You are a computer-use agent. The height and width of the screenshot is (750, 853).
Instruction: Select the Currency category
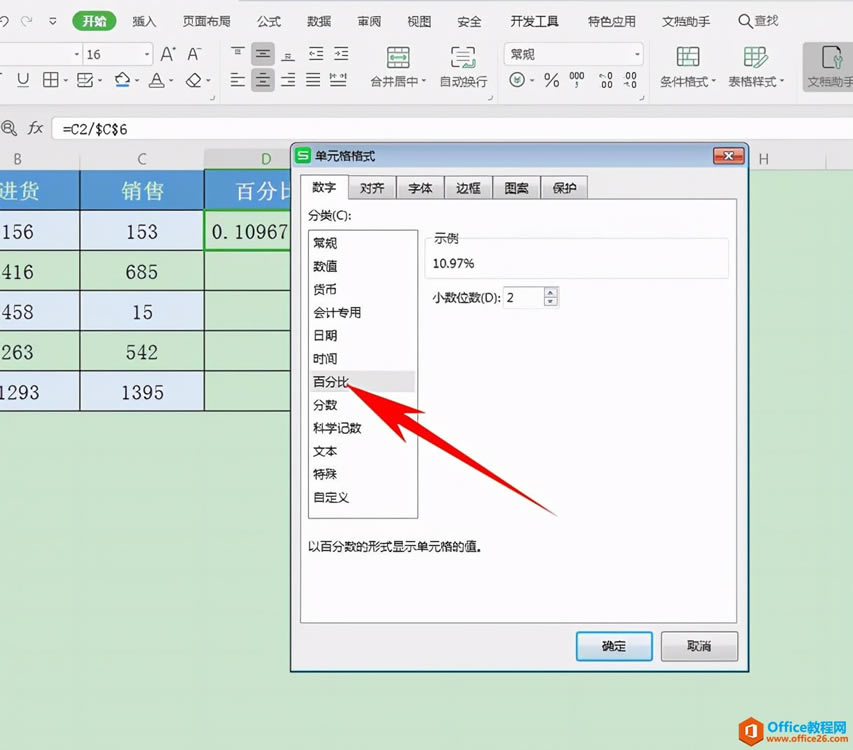pos(362,289)
